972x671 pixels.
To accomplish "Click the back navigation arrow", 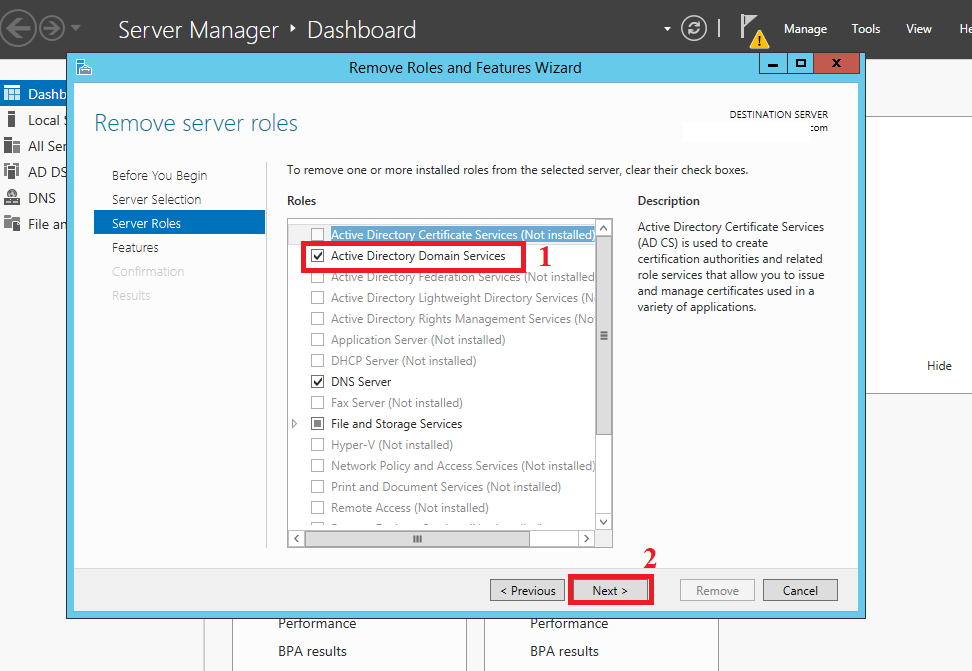I will [x=17, y=27].
